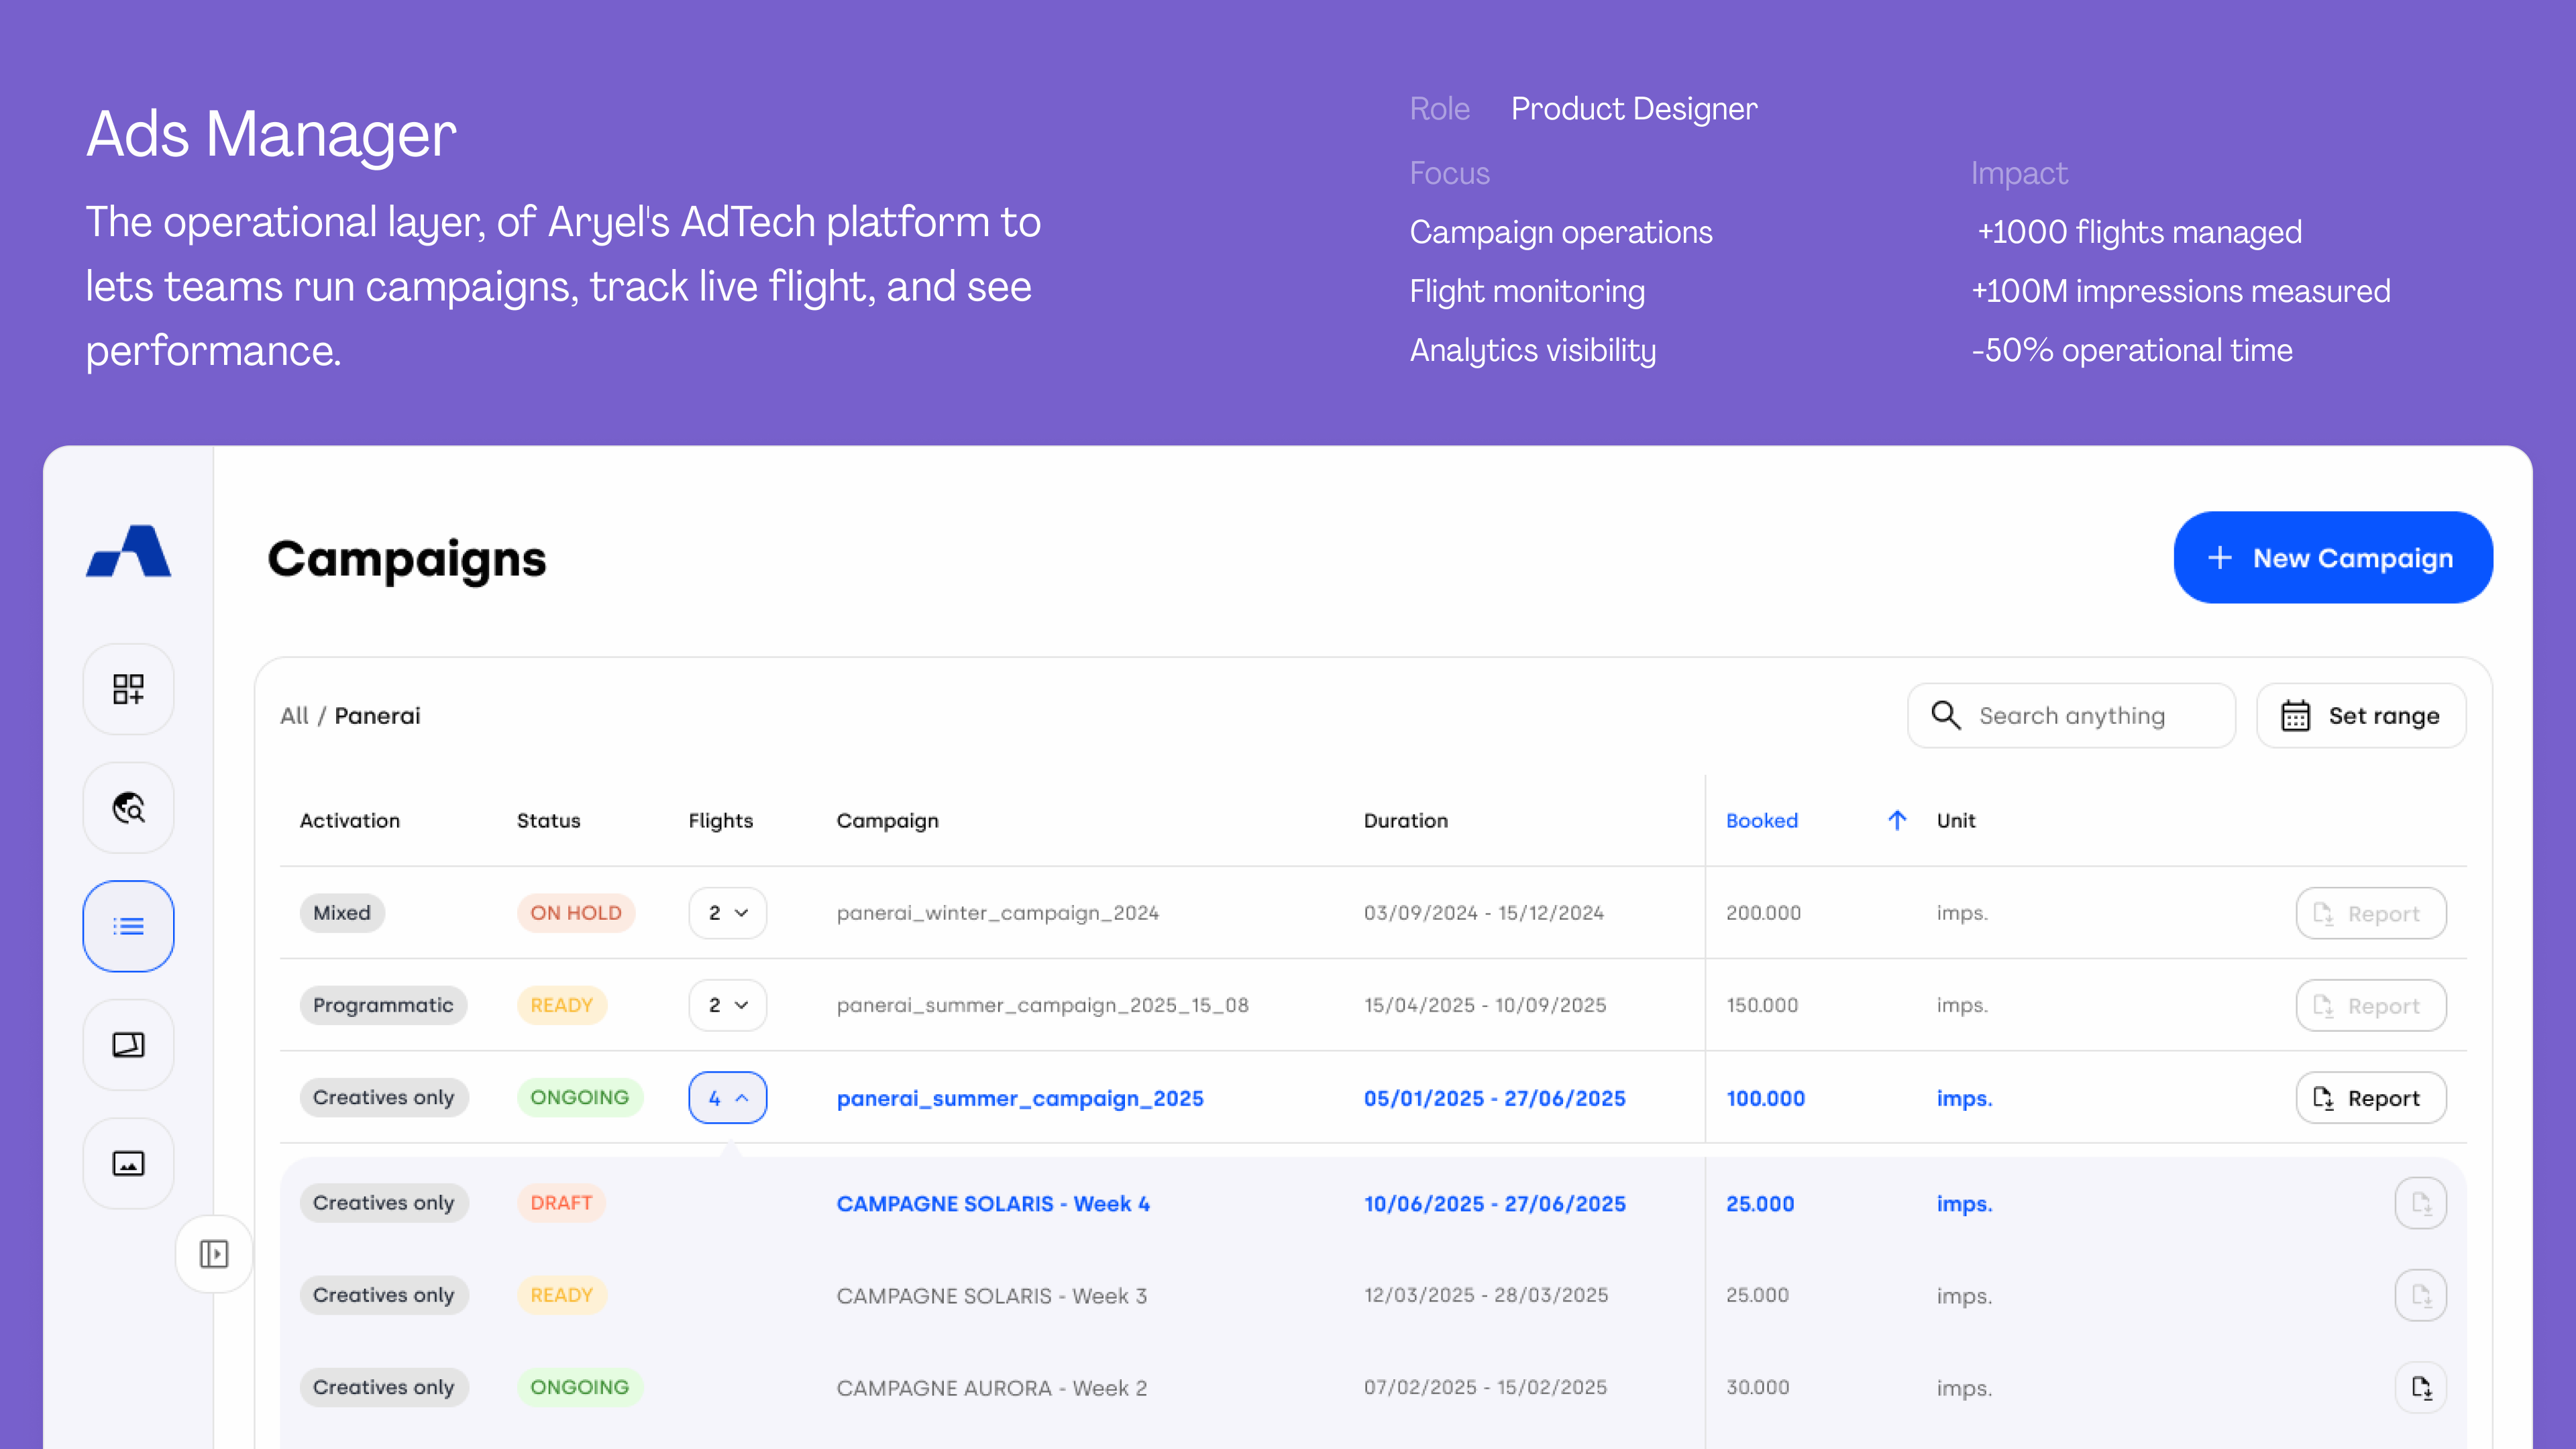Download report for CAMPAGNE AURORA - Week 2
2576x1449 pixels.
click(2421, 1387)
